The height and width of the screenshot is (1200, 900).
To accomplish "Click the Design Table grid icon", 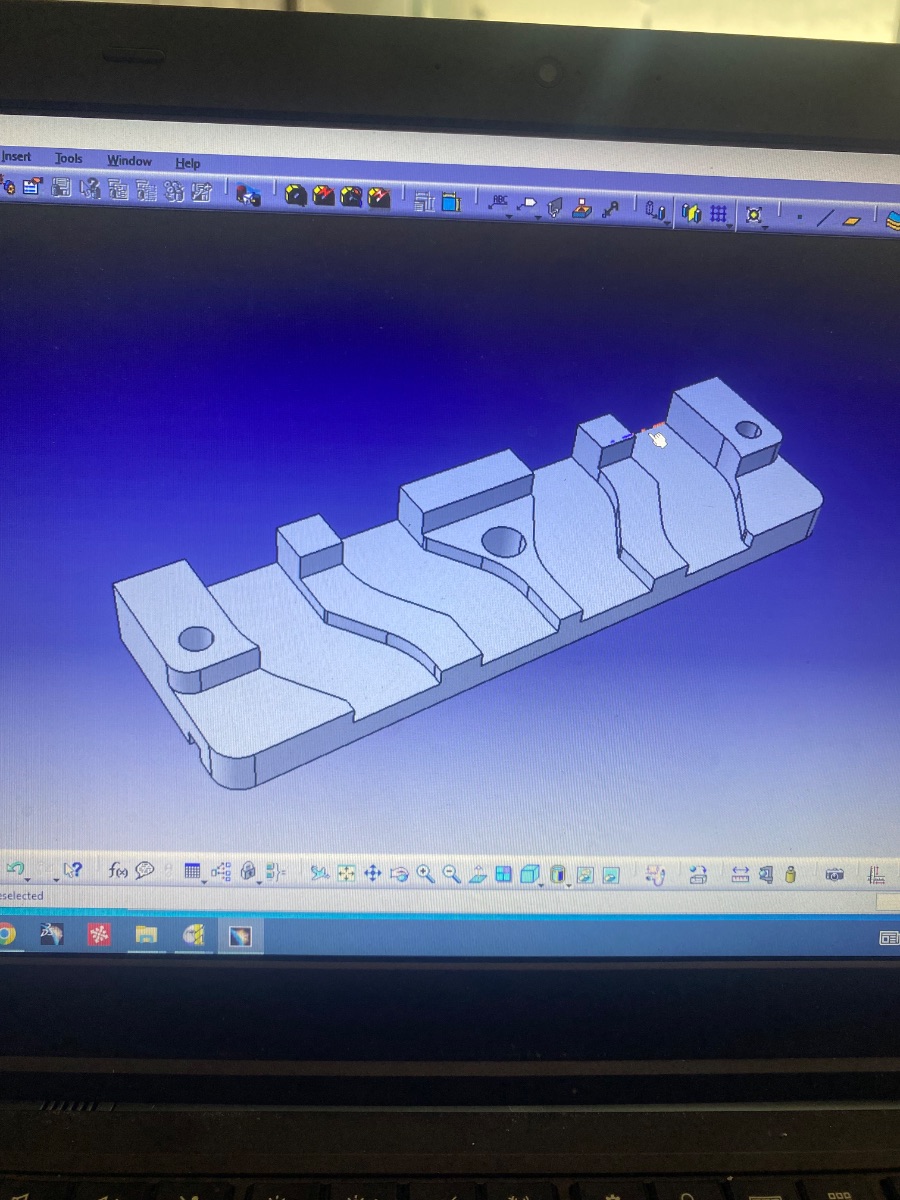I will (x=192, y=872).
